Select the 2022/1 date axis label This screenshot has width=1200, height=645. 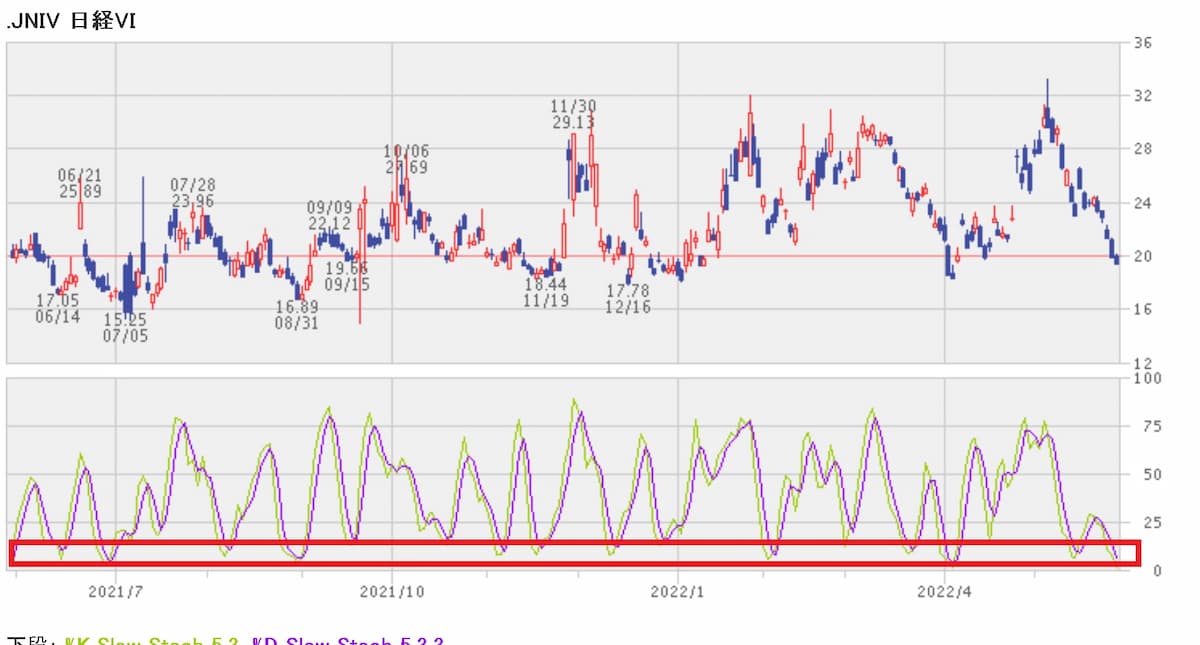coord(677,591)
